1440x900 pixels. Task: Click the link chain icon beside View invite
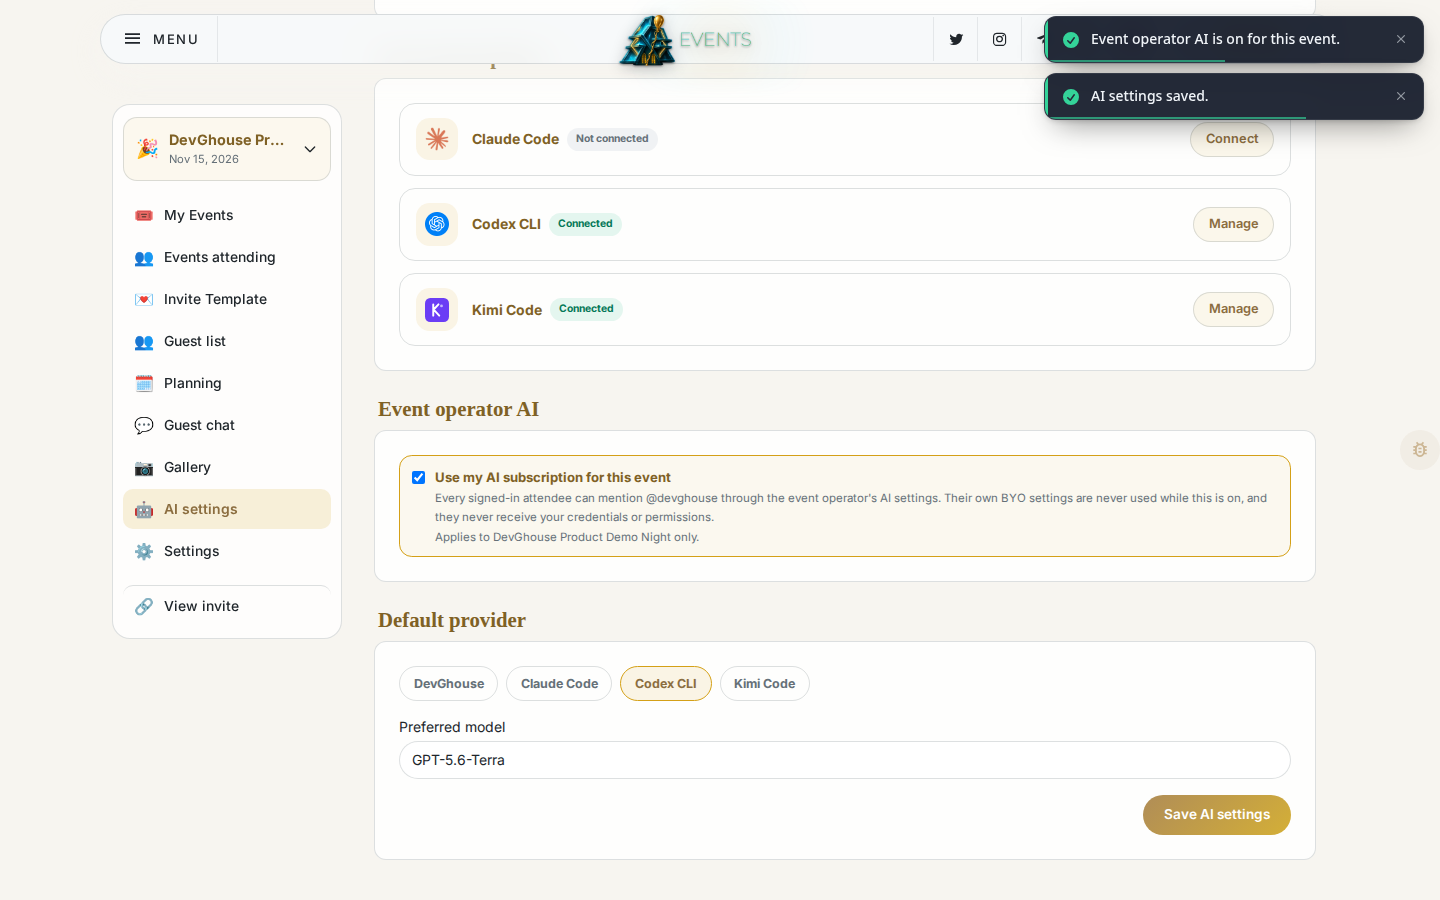(x=144, y=606)
